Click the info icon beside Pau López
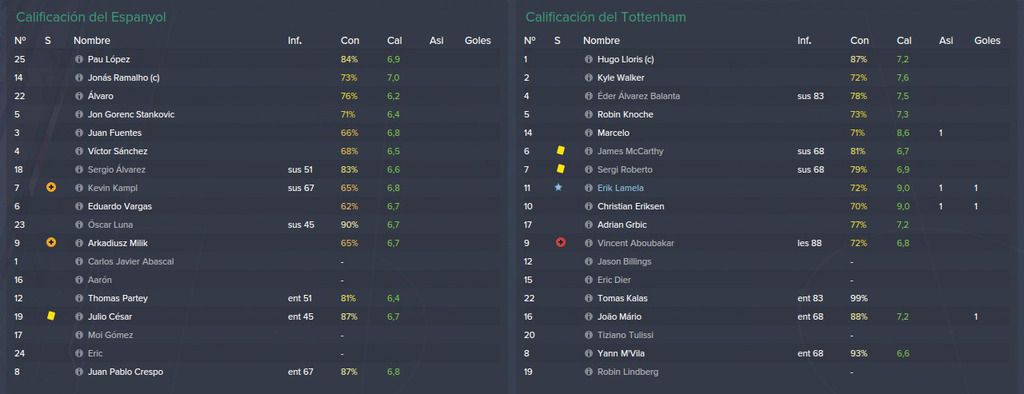Image resolution: width=1024 pixels, height=394 pixels. point(79,59)
